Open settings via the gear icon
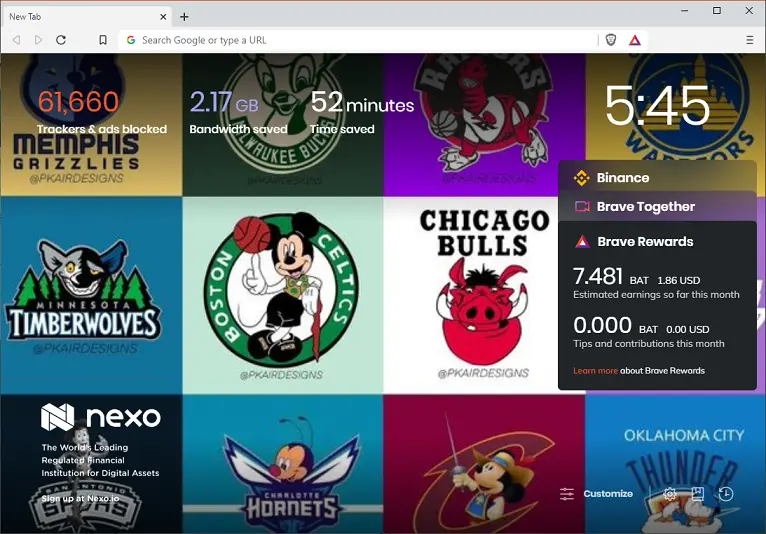The image size is (766, 534). click(x=670, y=494)
